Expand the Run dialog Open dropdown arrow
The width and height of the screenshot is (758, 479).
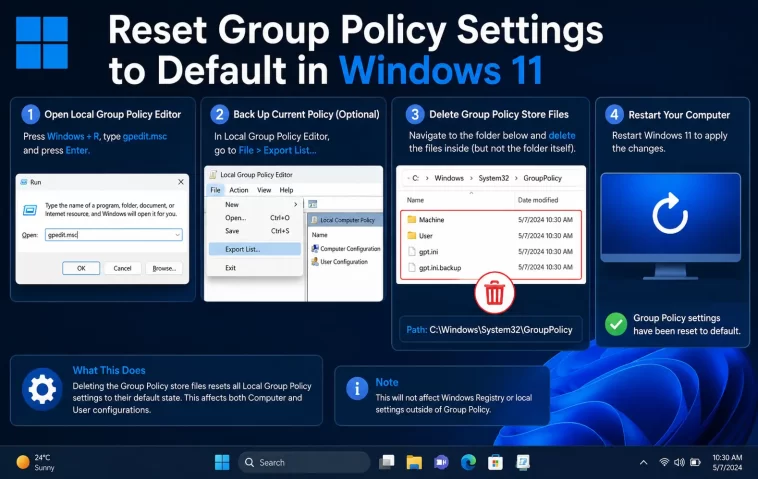177,235
